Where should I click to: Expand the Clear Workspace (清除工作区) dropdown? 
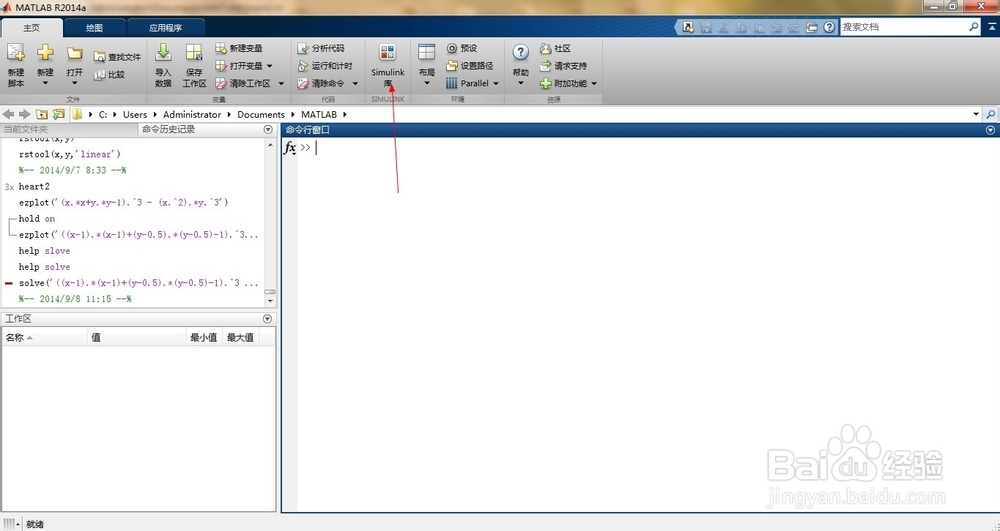tap(281, 84)
